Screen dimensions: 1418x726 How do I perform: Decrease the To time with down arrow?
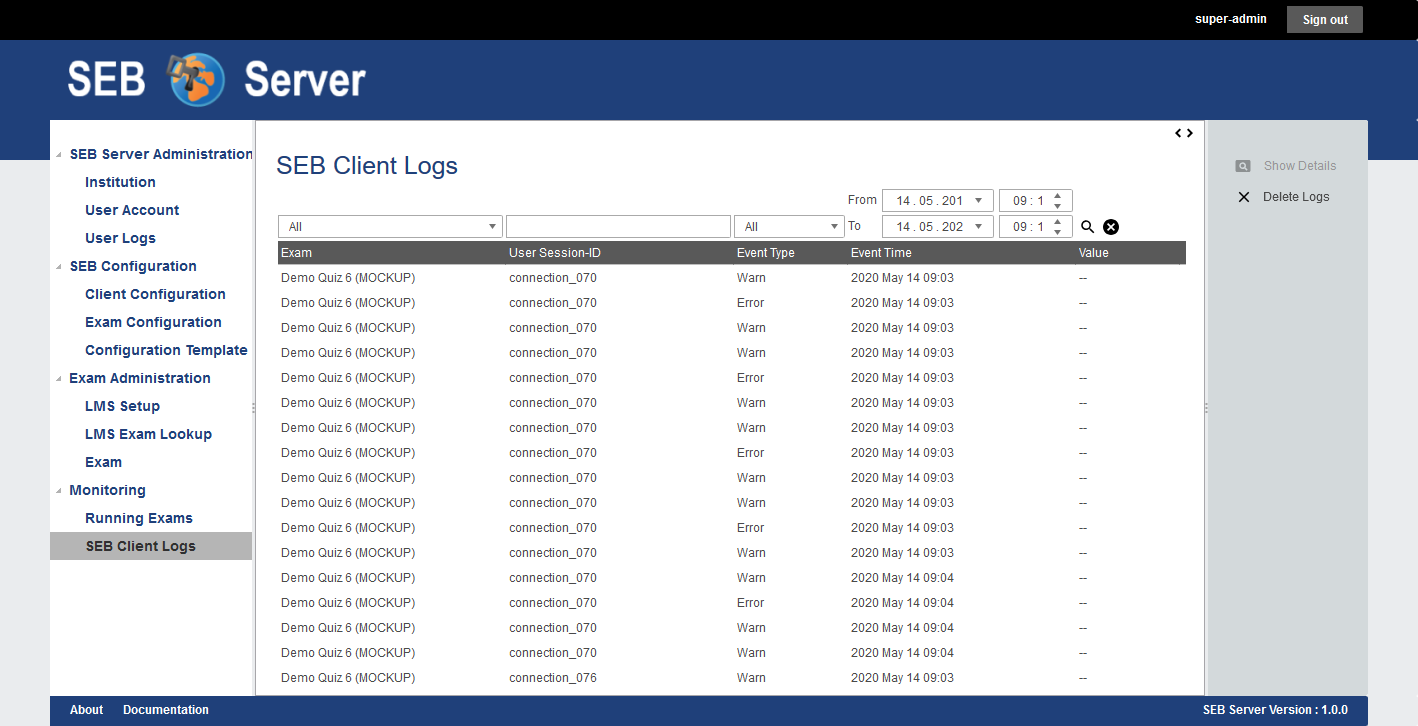click(1058, 232)
